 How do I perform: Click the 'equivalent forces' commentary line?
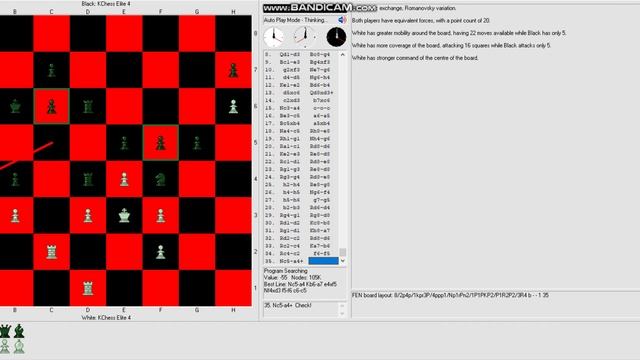(421, 20)
